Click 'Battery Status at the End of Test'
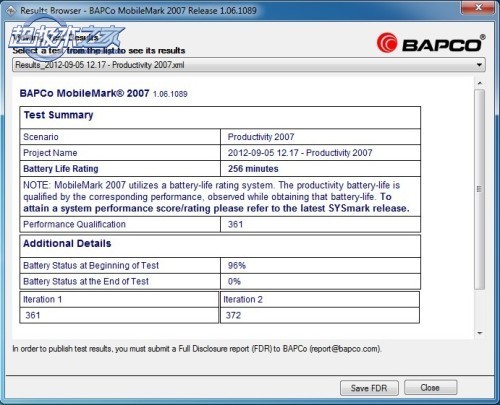 [x=86, y=282]
